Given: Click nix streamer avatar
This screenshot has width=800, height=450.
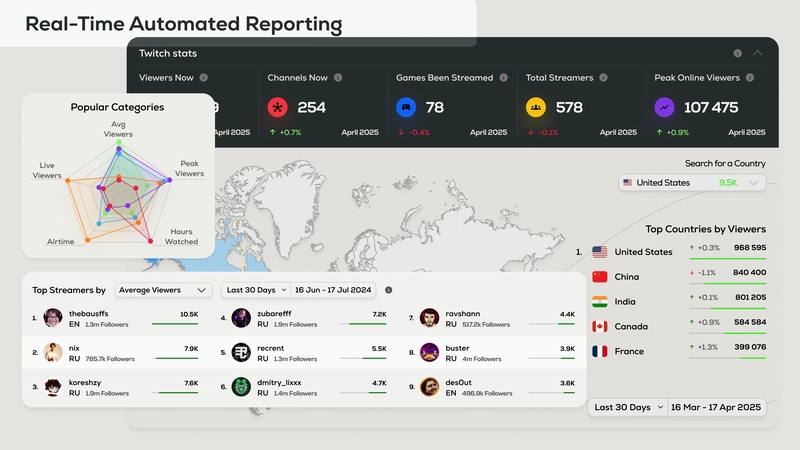Looking at the screenshot, I should point(53,352).
